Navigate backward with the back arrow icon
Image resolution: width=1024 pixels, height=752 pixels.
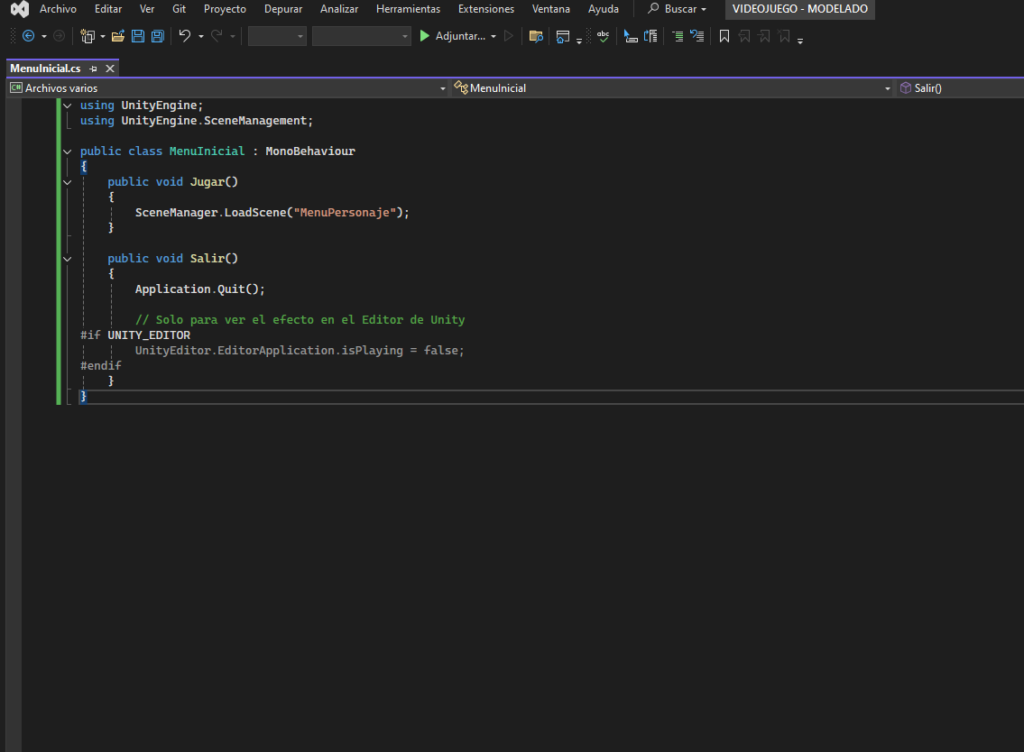(28, 36)
